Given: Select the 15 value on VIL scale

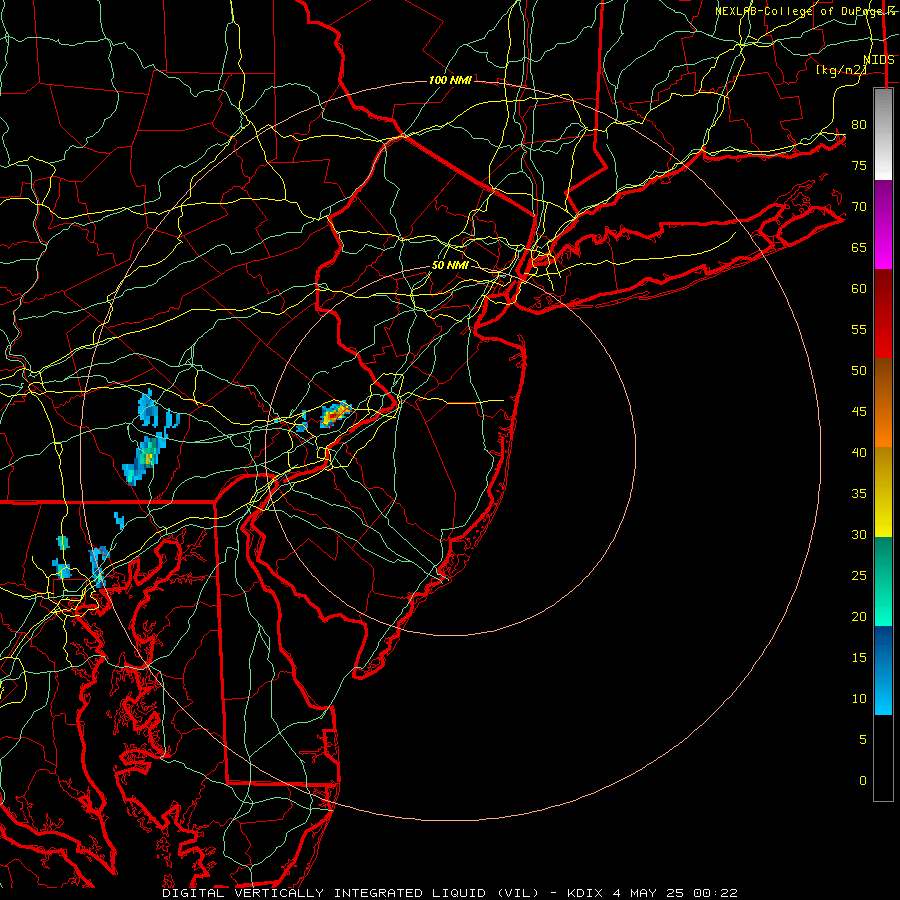Looking at the screenshot, I should (859, 657).
